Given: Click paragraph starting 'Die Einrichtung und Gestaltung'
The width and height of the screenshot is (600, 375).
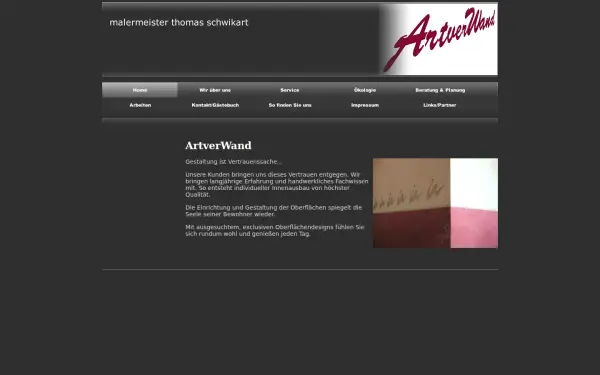Looking at the screenshot, I should [x=274, y=211].
